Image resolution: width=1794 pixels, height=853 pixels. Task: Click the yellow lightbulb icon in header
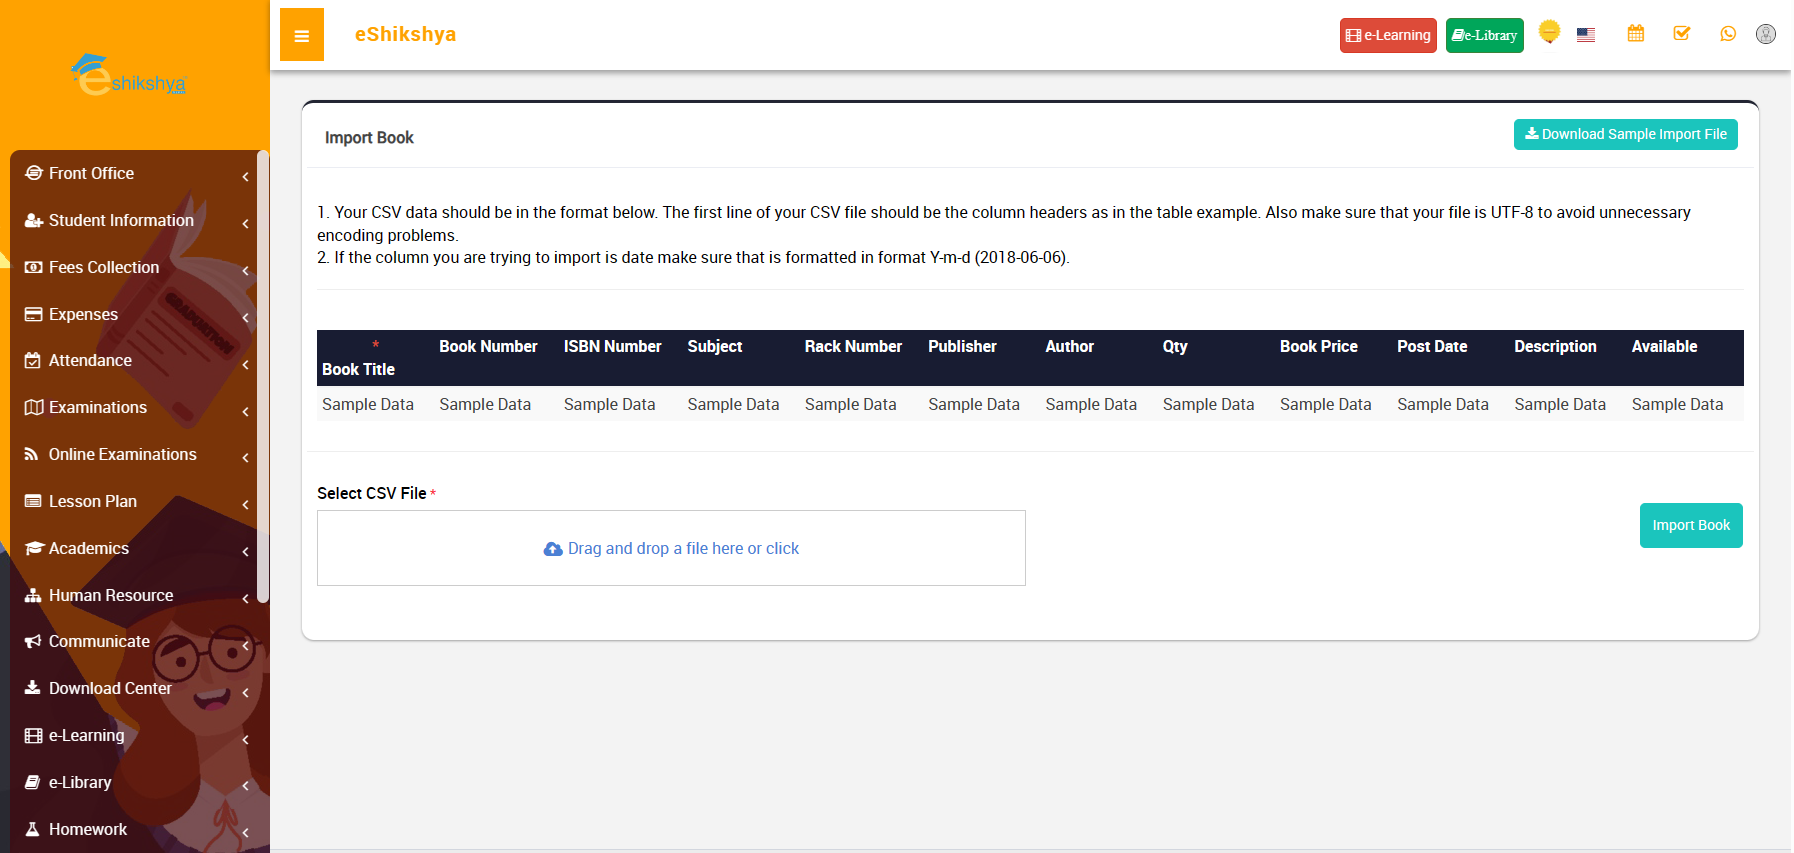[1548, 32]
